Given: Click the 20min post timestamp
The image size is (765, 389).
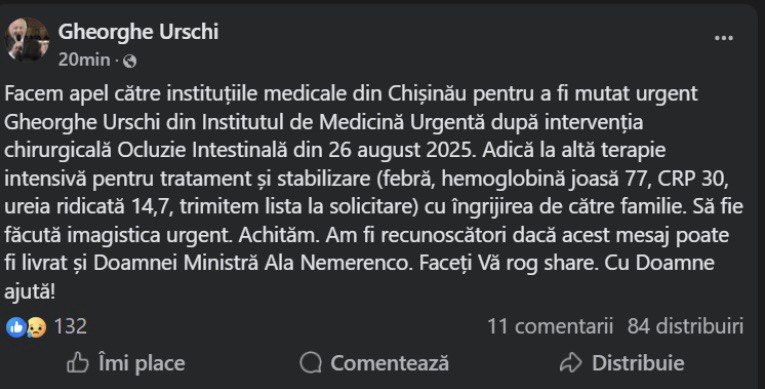Looking at the screenshot, I should [84, 60].
